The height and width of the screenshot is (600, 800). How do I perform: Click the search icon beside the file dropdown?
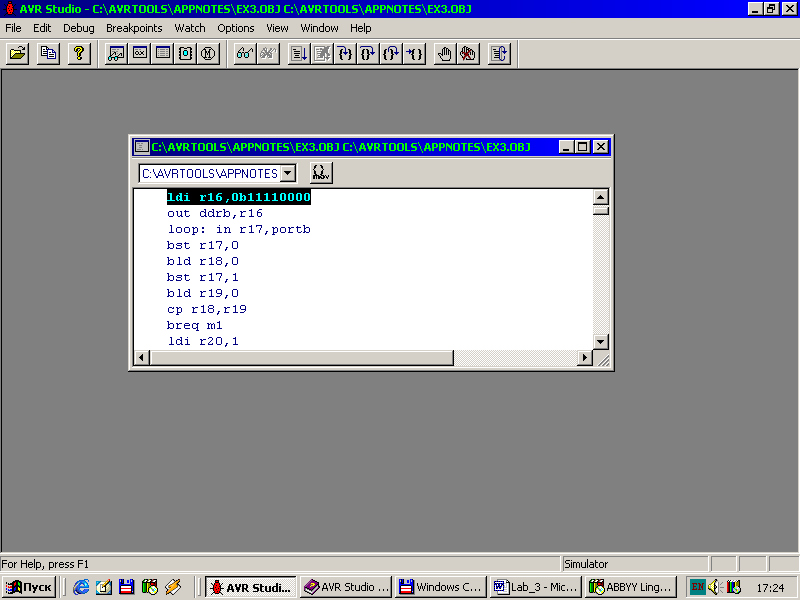[321, 173]
